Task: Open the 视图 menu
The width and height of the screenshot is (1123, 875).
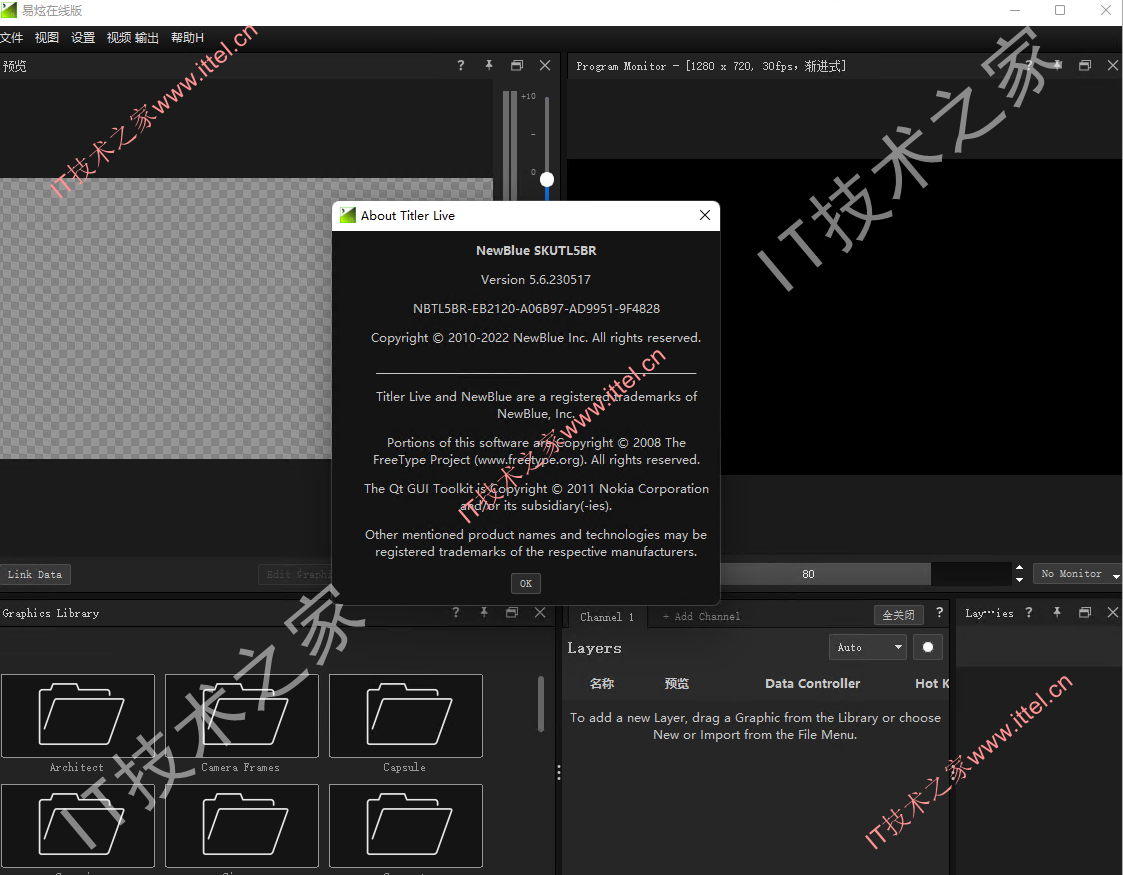Action: point(47,38)
